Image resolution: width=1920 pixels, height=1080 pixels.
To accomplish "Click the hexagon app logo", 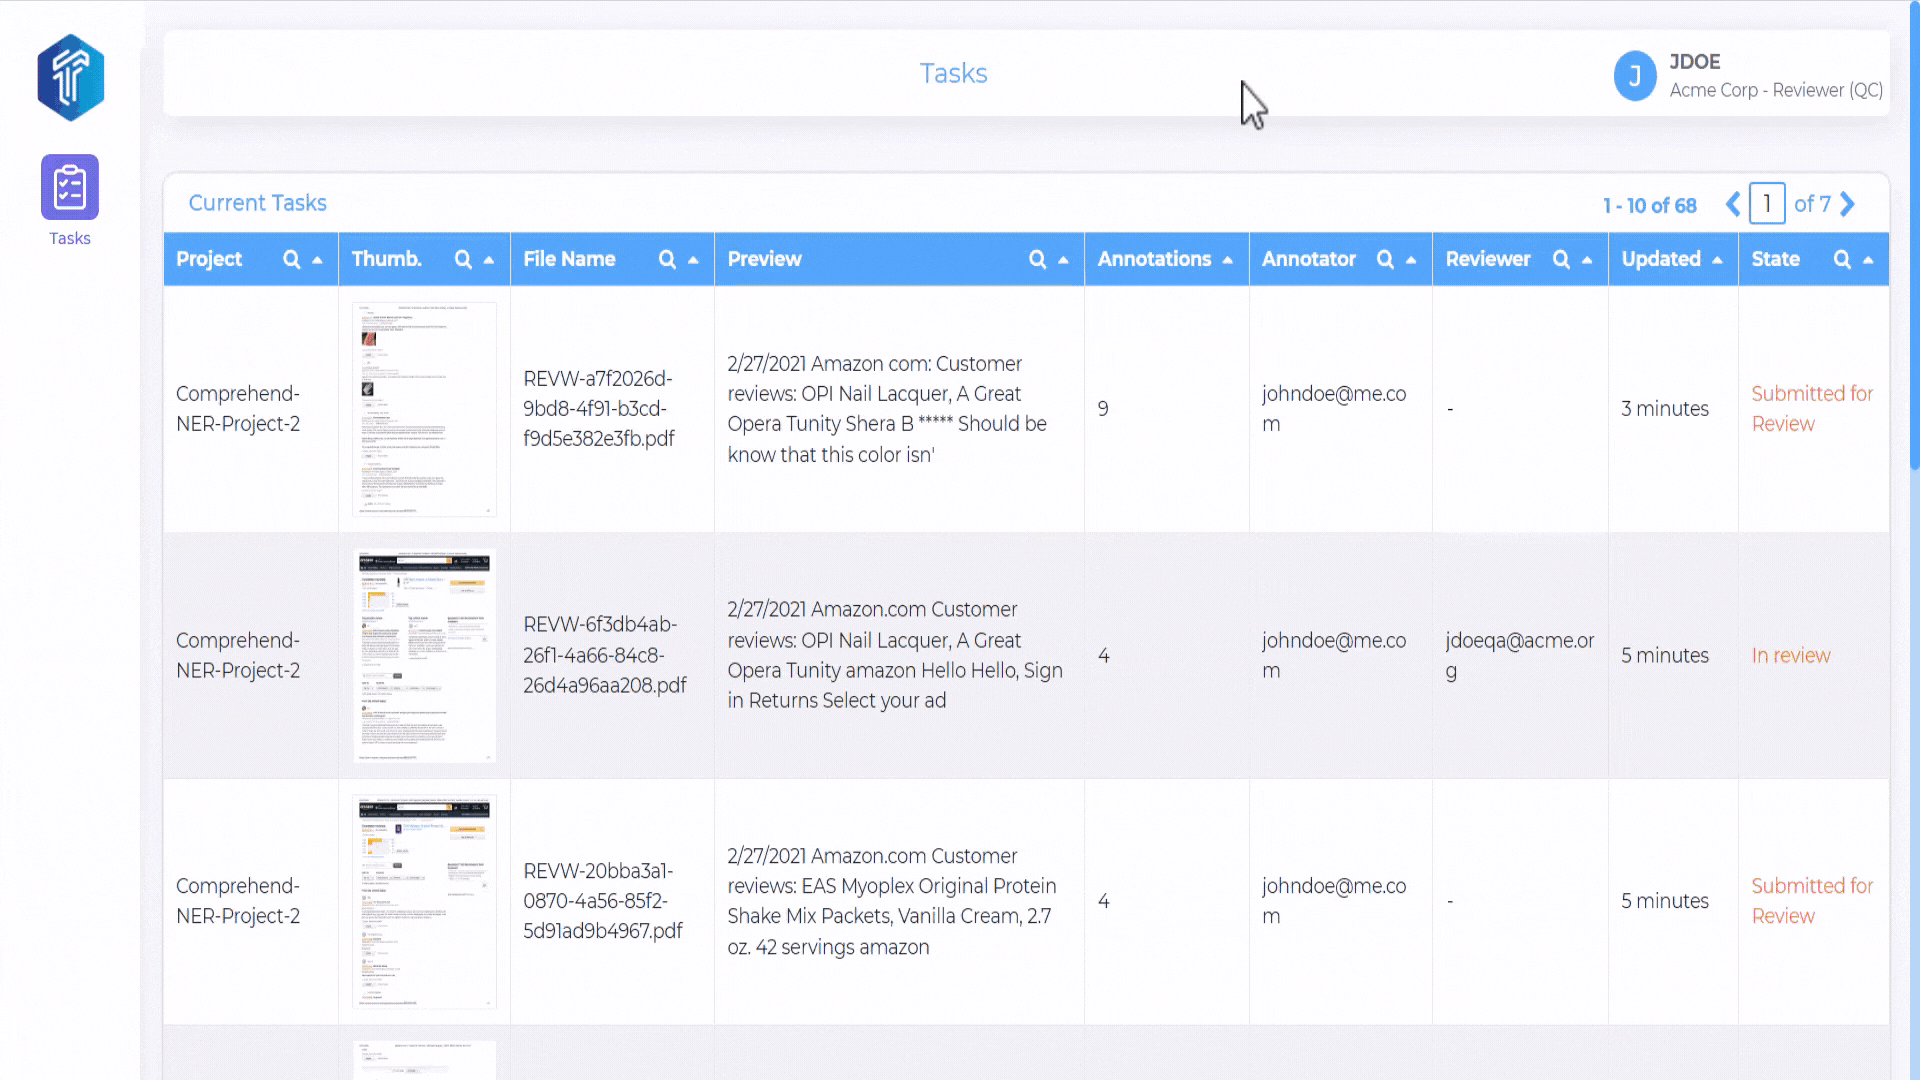I will point(70,78).
